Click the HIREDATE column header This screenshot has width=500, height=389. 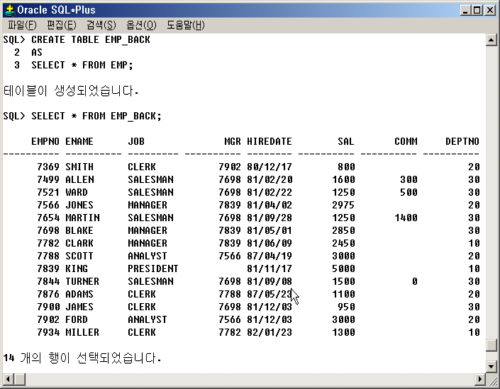coord(269,141)
